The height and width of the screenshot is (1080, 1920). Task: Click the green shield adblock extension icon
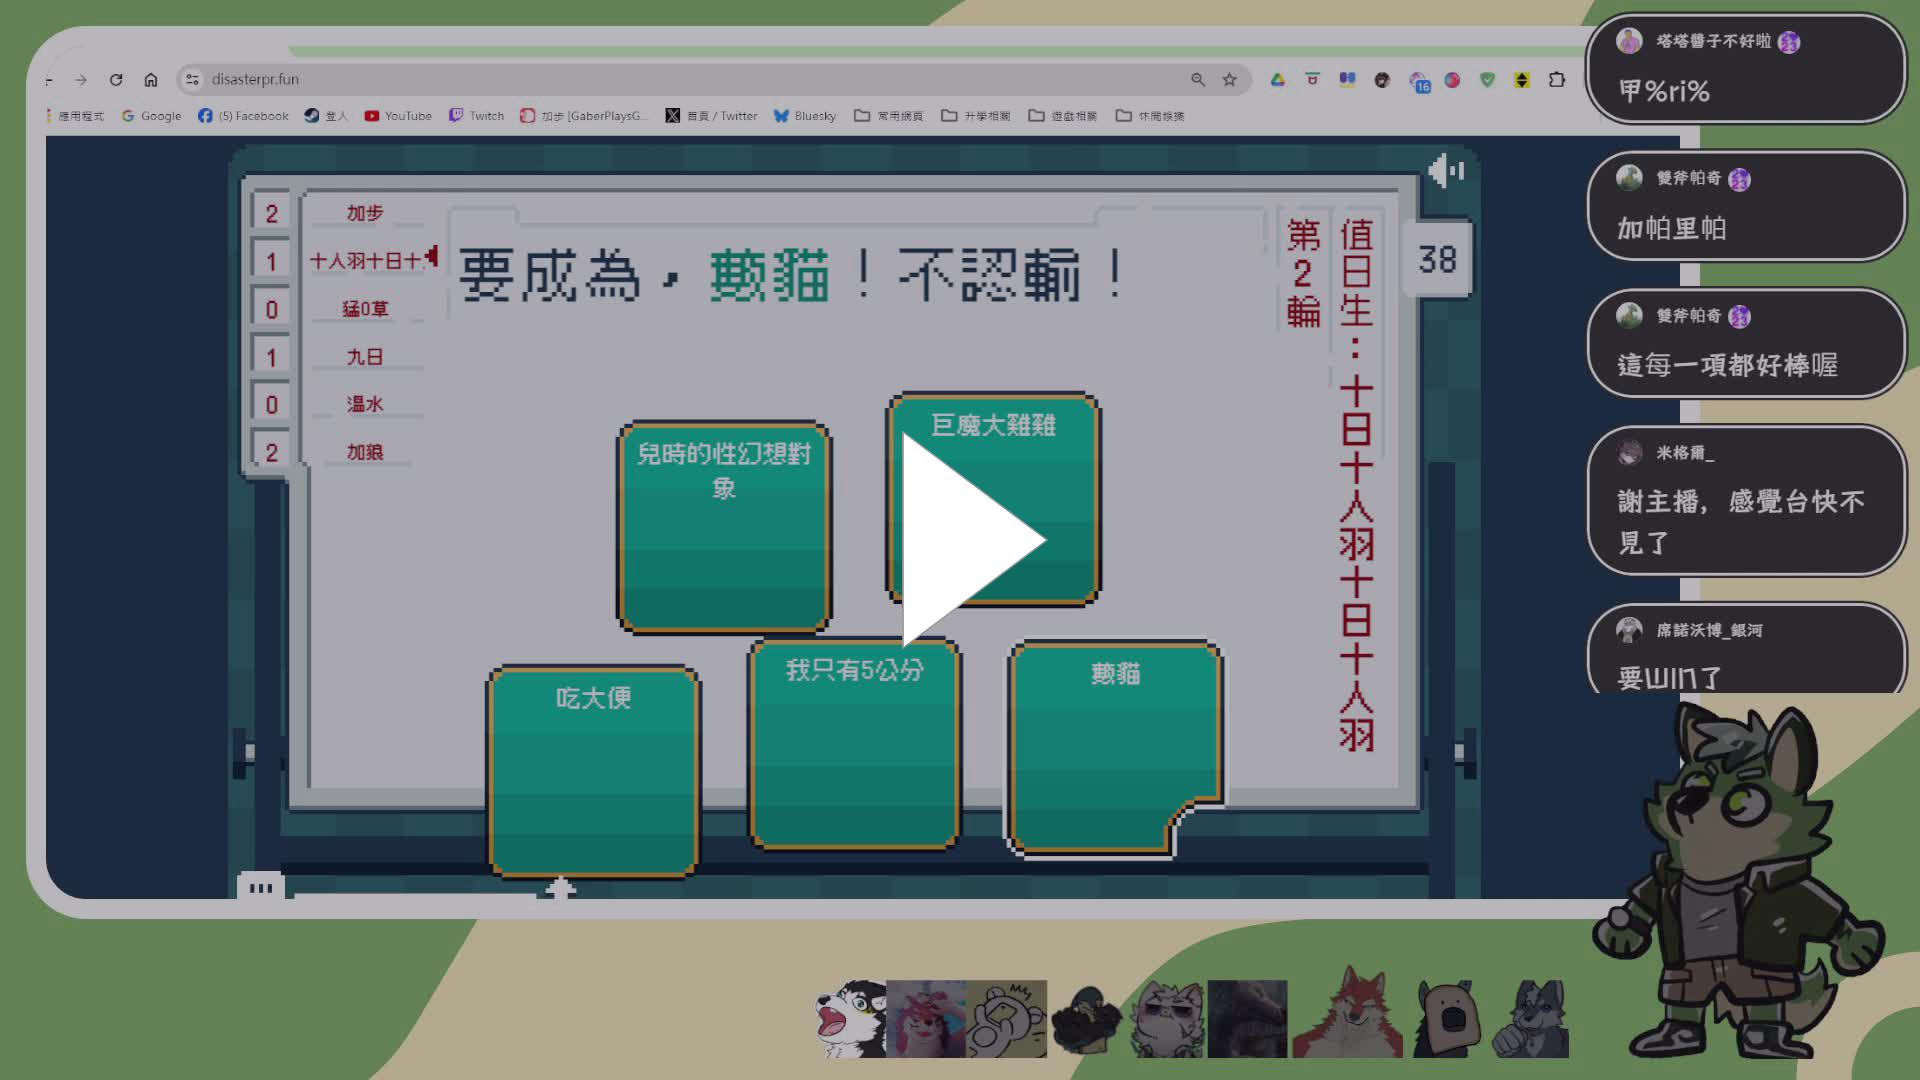click(1487, 80)
